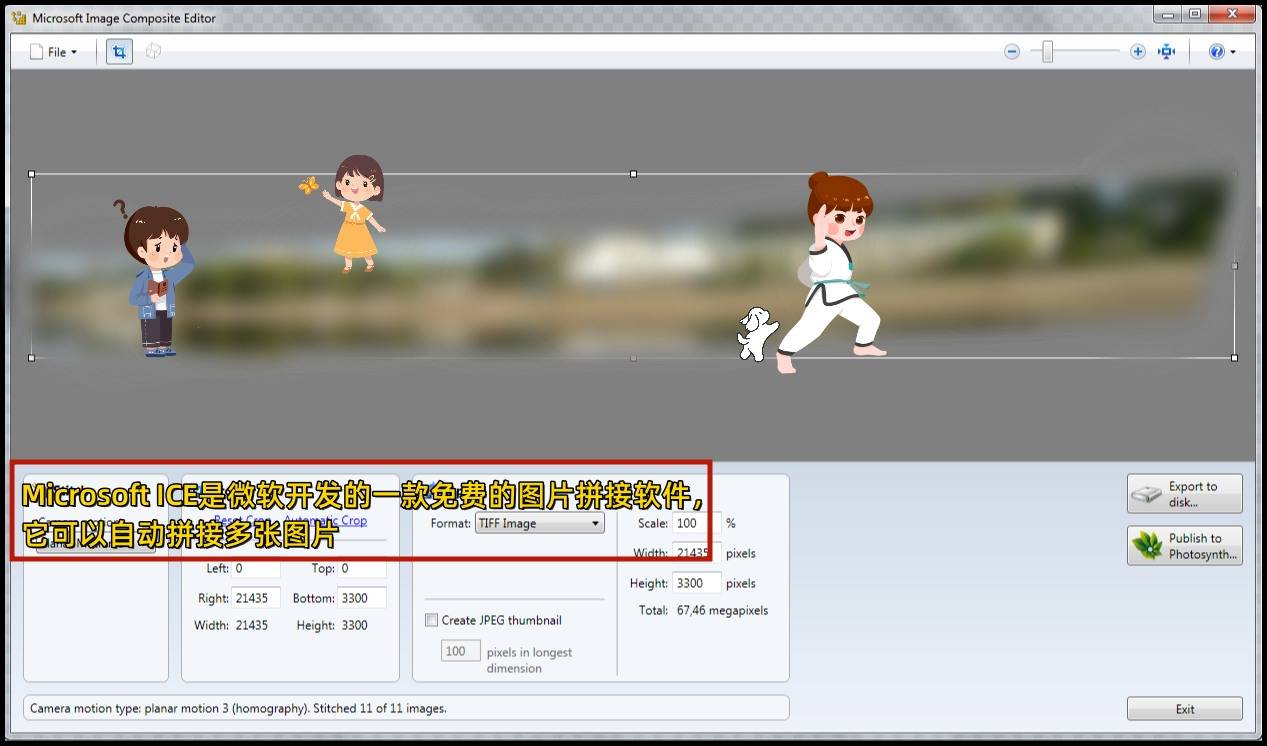Click the bottom-right crop handle

pyautogui.click(x=1235, y=357)
